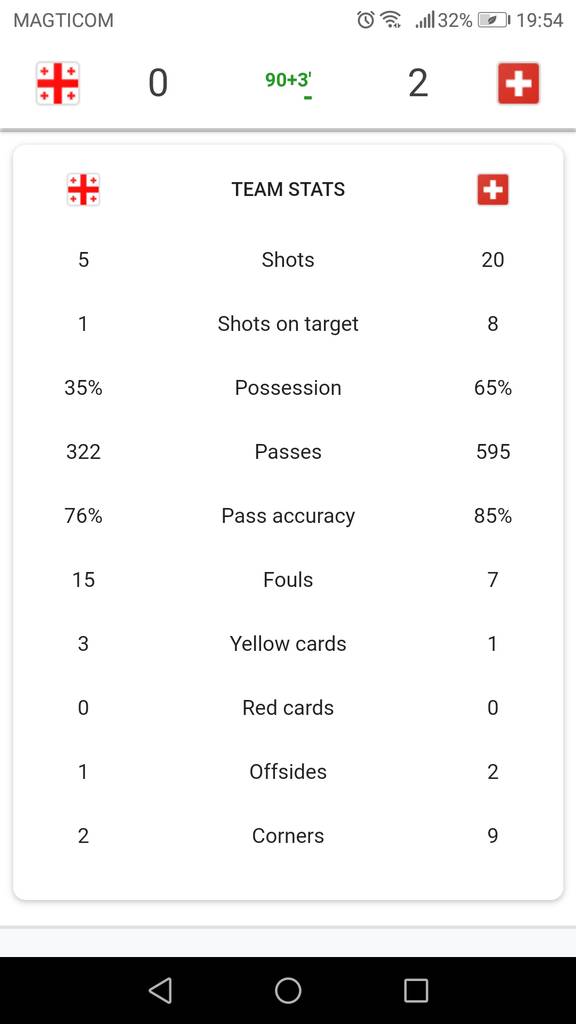Tap the alarm icon in status bar
576x1024 pixels.
point(366,20)
